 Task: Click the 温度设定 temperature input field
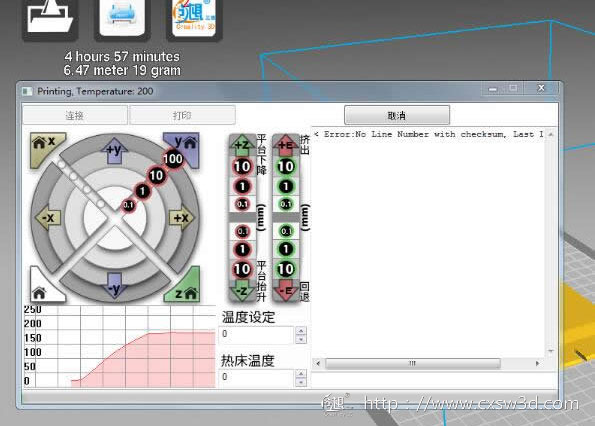point(257,335)
